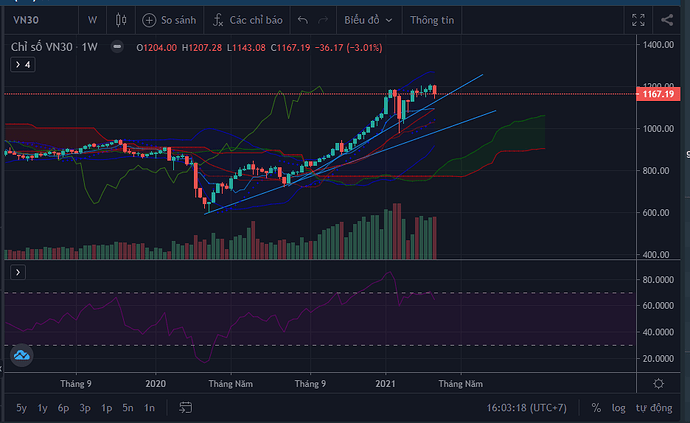Click the TradingView cloud logo badge

pyautogui.click(x=22, y=355)
